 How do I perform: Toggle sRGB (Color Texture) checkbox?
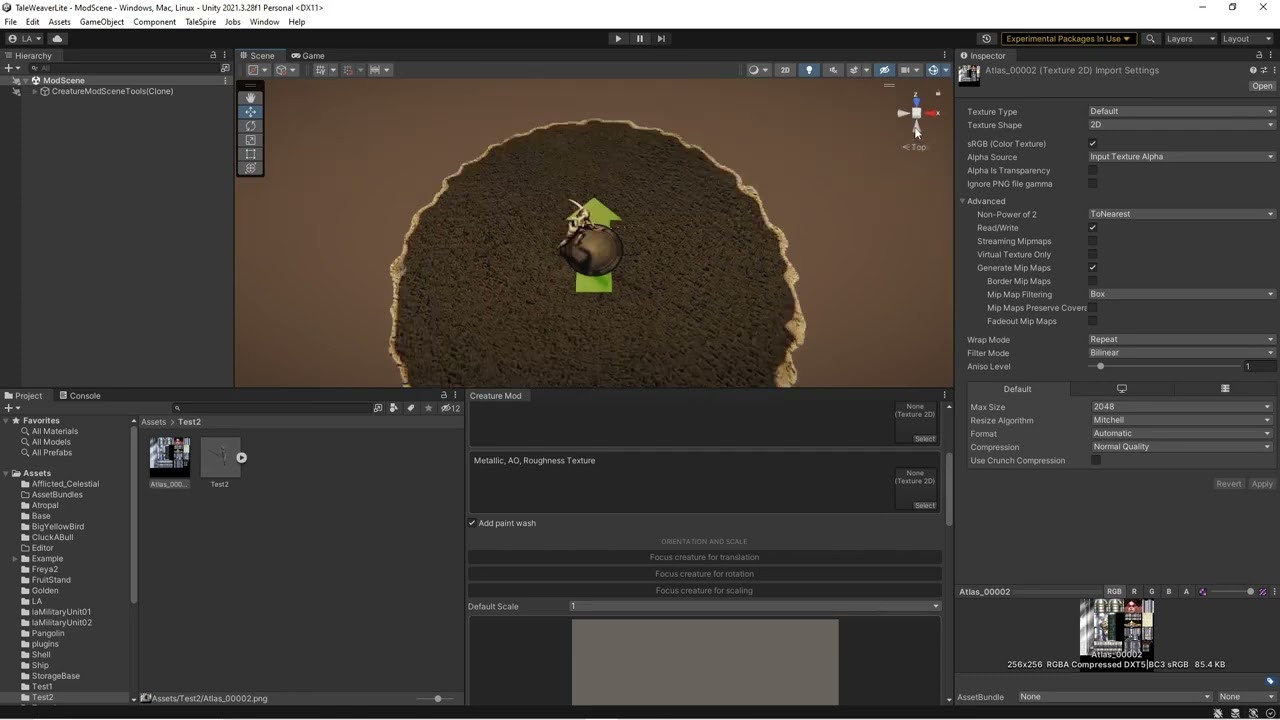[x=1093, y=144]
